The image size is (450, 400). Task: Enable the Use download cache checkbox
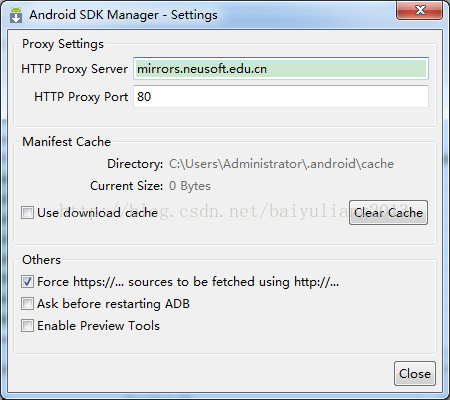click(x=27, y=213)
